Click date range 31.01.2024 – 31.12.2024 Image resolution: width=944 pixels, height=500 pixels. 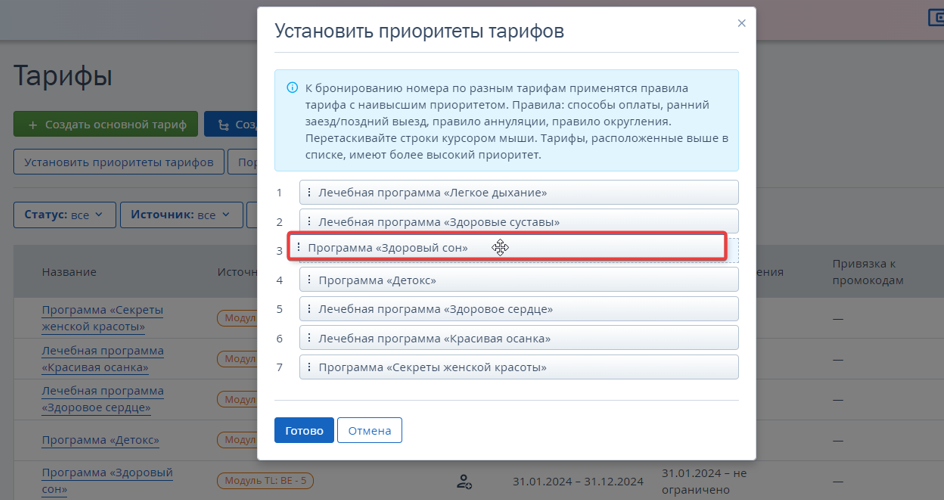(578, 481)
